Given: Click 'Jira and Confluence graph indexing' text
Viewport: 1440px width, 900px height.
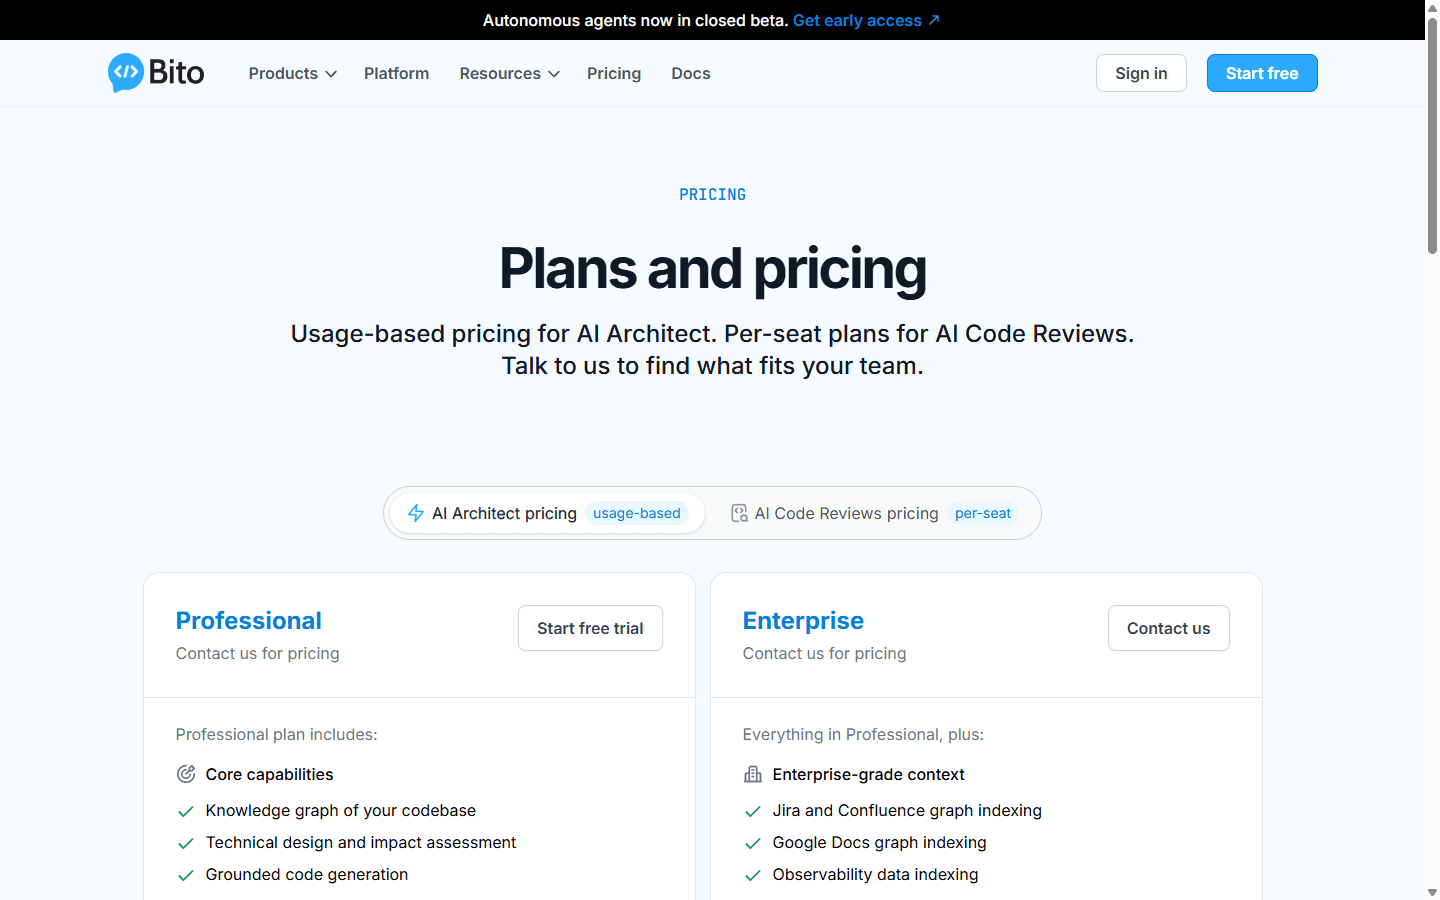Looking at the screenshot, I should [x=907, y=810].
